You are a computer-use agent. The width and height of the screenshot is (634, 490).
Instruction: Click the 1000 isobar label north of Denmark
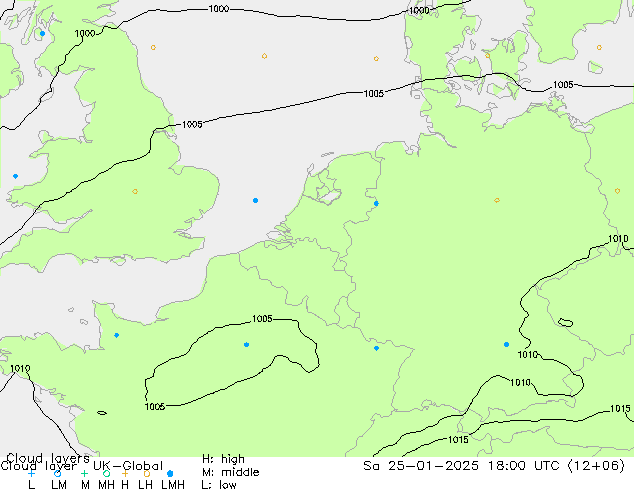pyautogui.click(x=419, y=11)
